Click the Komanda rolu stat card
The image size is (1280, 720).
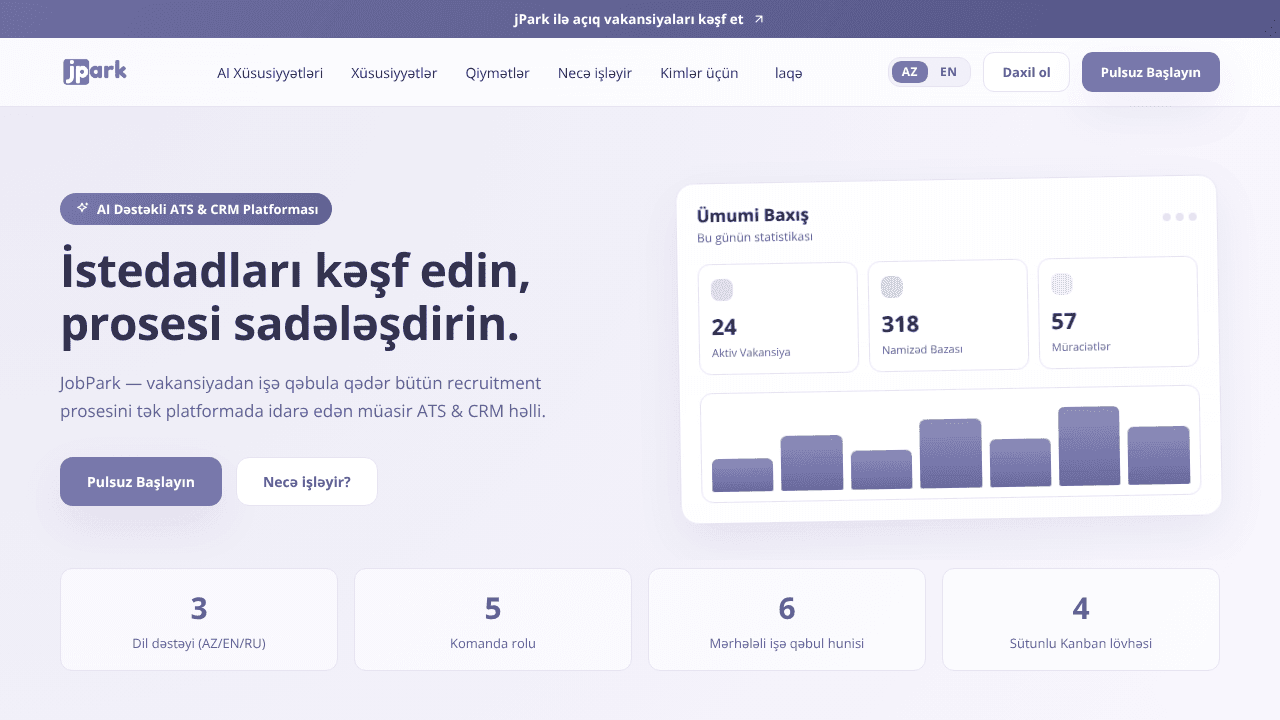[x=493, y=619]
